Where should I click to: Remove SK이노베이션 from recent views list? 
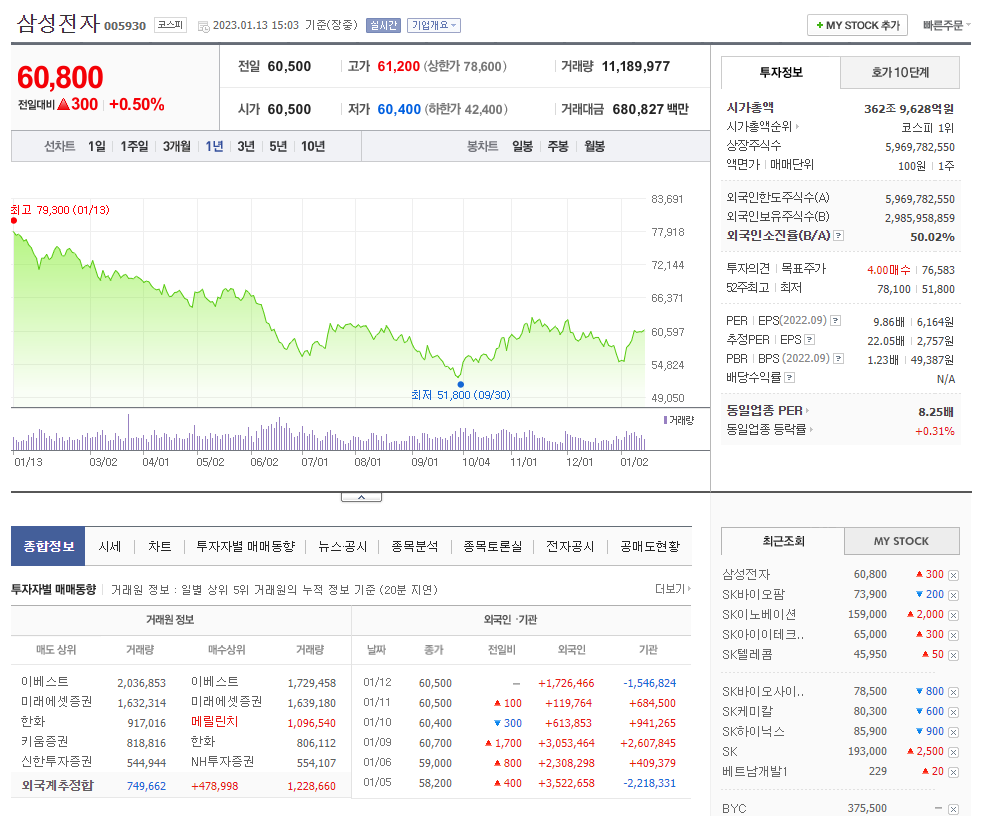[x=953, y=615]
